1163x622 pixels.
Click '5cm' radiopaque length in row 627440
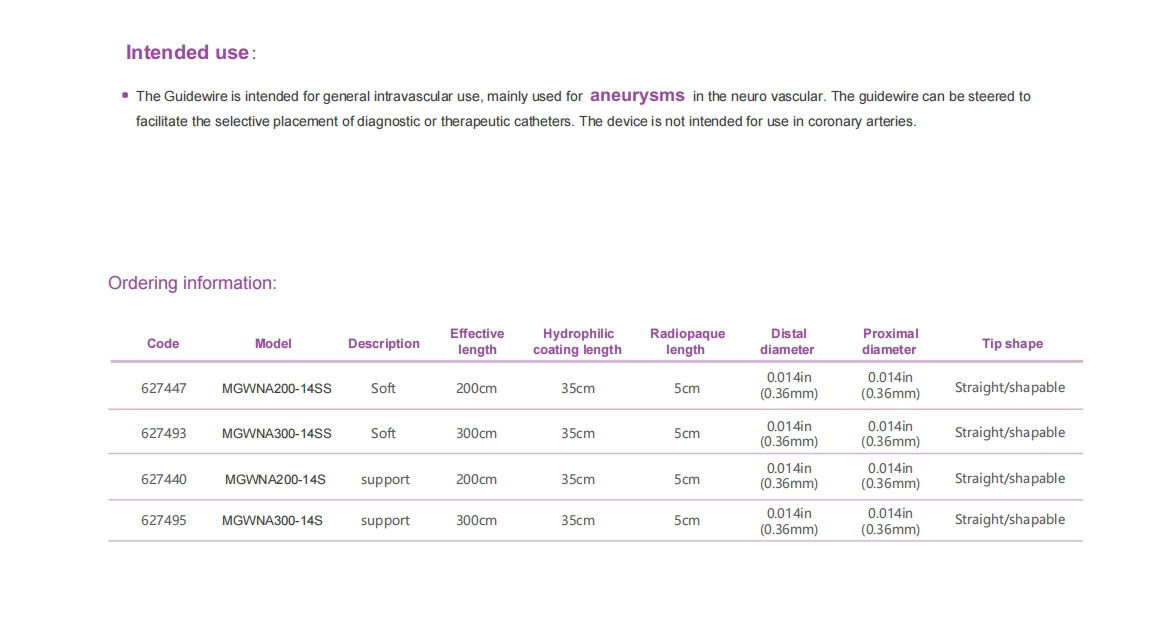(x=687, y=480)
